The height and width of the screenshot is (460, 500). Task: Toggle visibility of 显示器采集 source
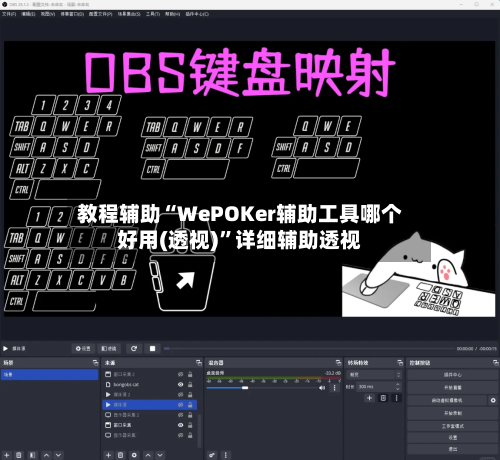coord(180,435)
